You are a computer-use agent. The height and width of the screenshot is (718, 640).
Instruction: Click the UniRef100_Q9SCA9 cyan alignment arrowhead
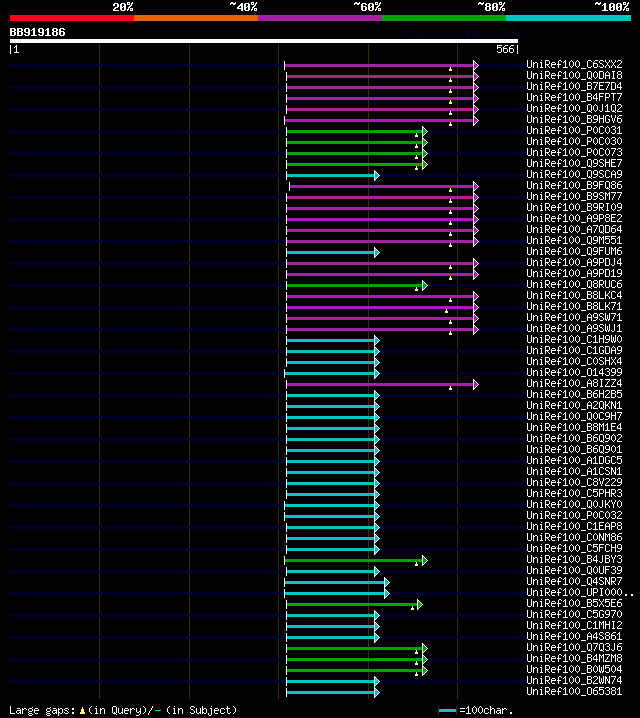coord(377,175)
